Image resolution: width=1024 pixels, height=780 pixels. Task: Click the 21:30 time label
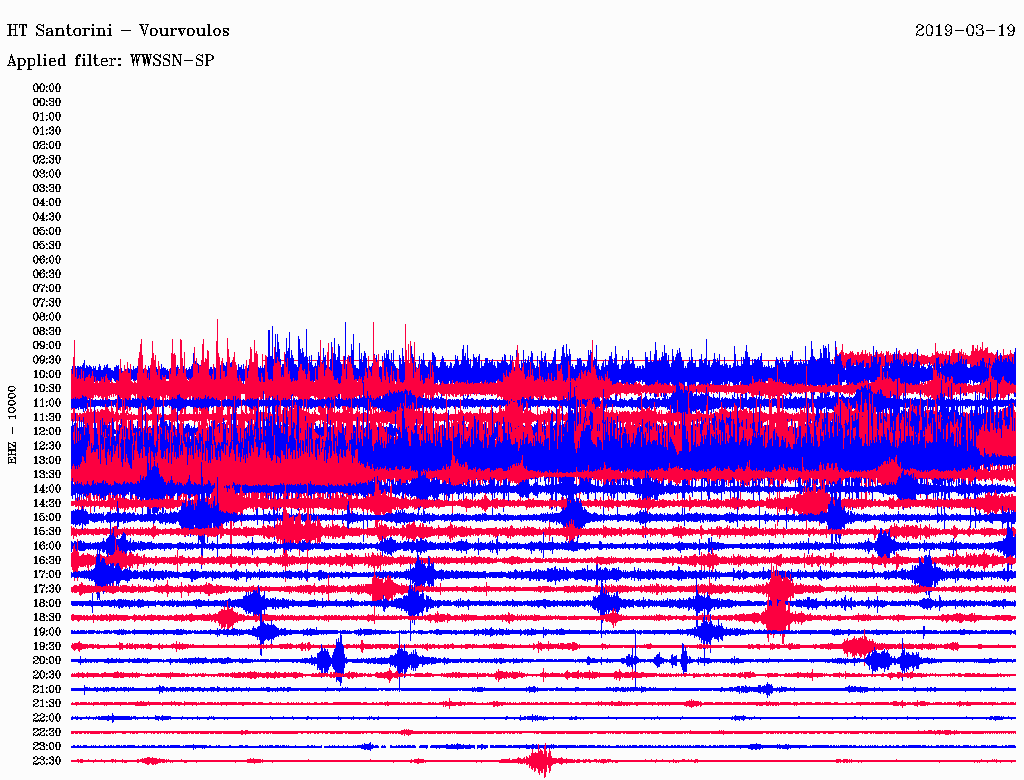pyautogui.click(x=47, y=704)
